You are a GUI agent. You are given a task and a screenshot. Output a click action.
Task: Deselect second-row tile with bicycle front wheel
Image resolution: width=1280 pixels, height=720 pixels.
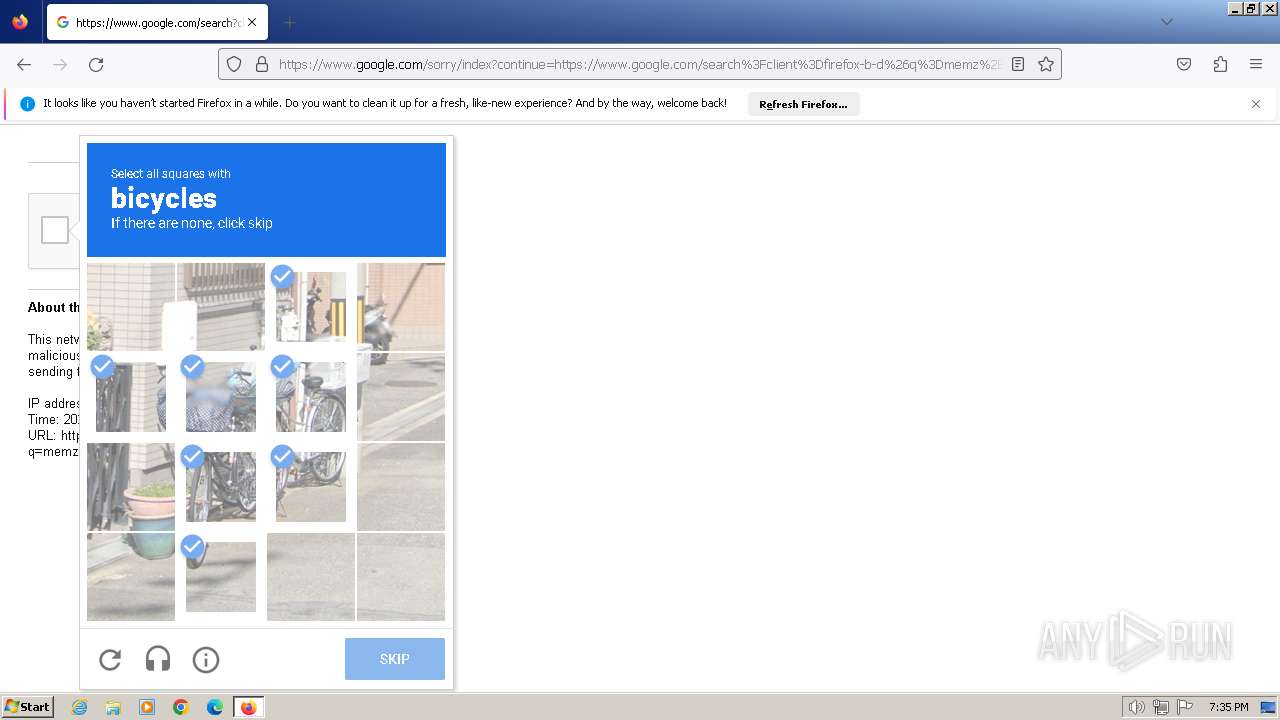tap(311, 397)
